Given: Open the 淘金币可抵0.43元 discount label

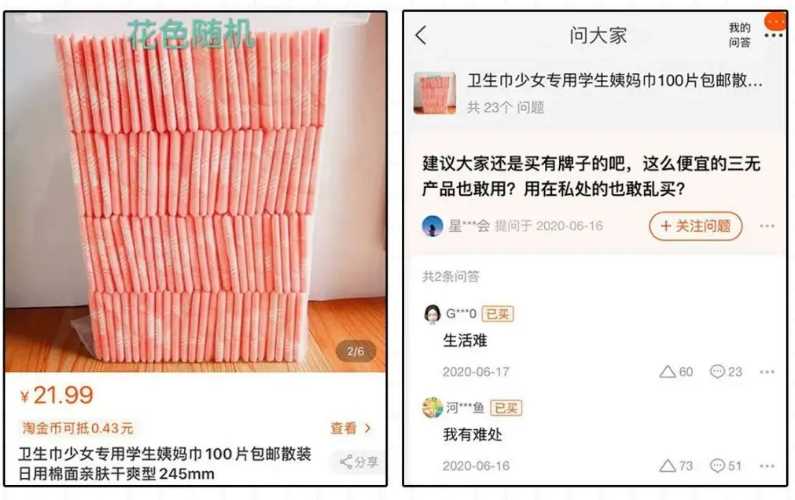Looking at the screenshot, I should click(x=78, y=428).
